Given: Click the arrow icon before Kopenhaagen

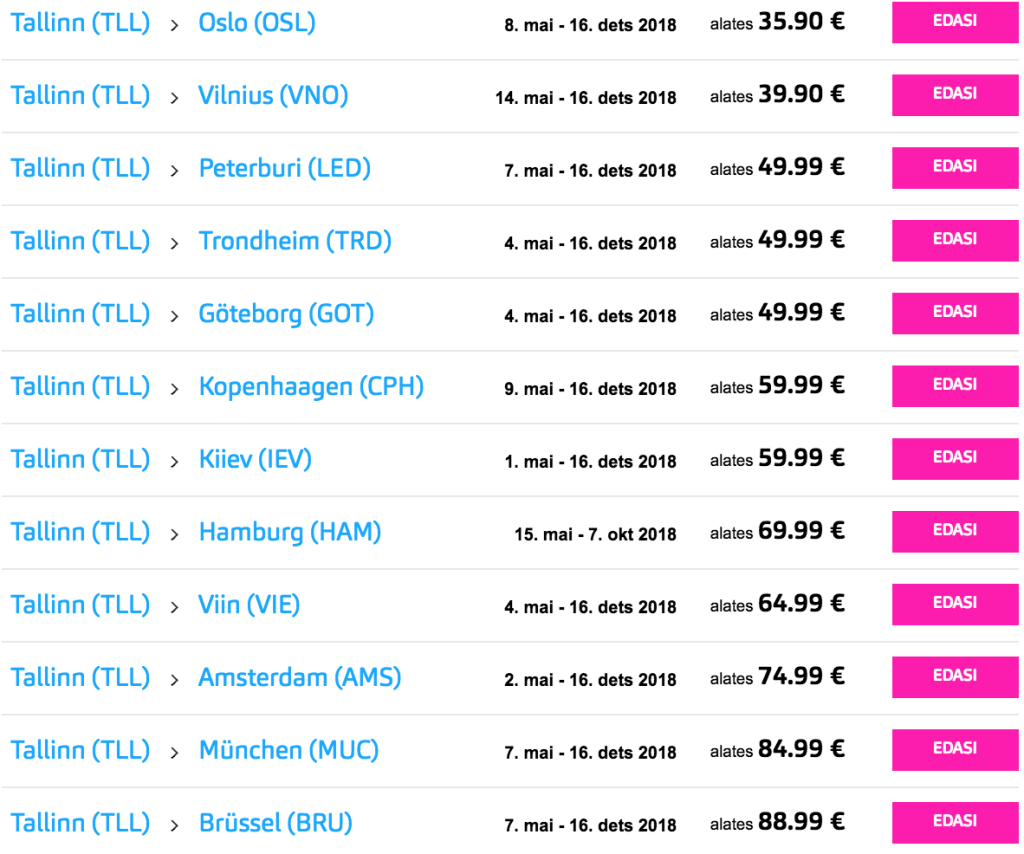Looking at the screenshot, I should pyautogui.click(x=175, y=388).
